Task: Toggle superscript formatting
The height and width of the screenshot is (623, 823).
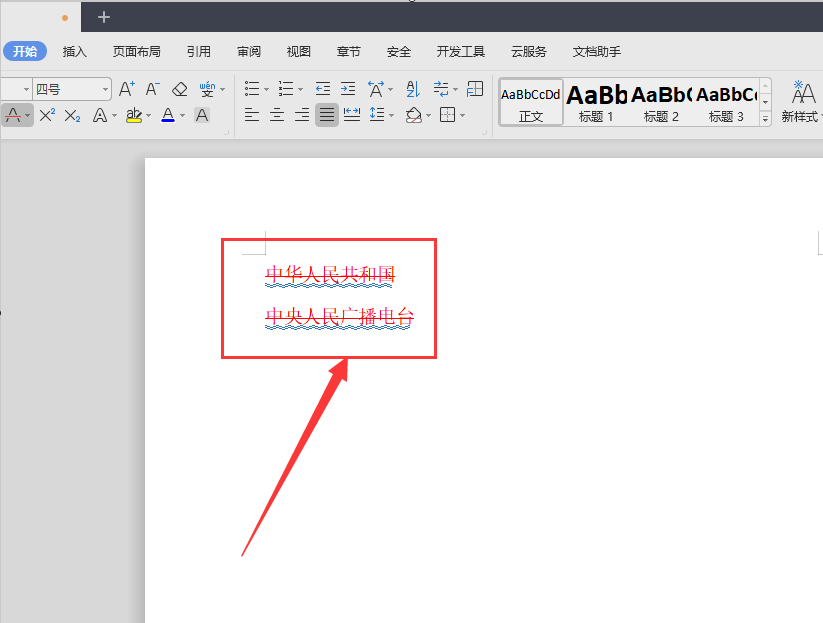Action: pyautogui.click(x=47, y=115)
